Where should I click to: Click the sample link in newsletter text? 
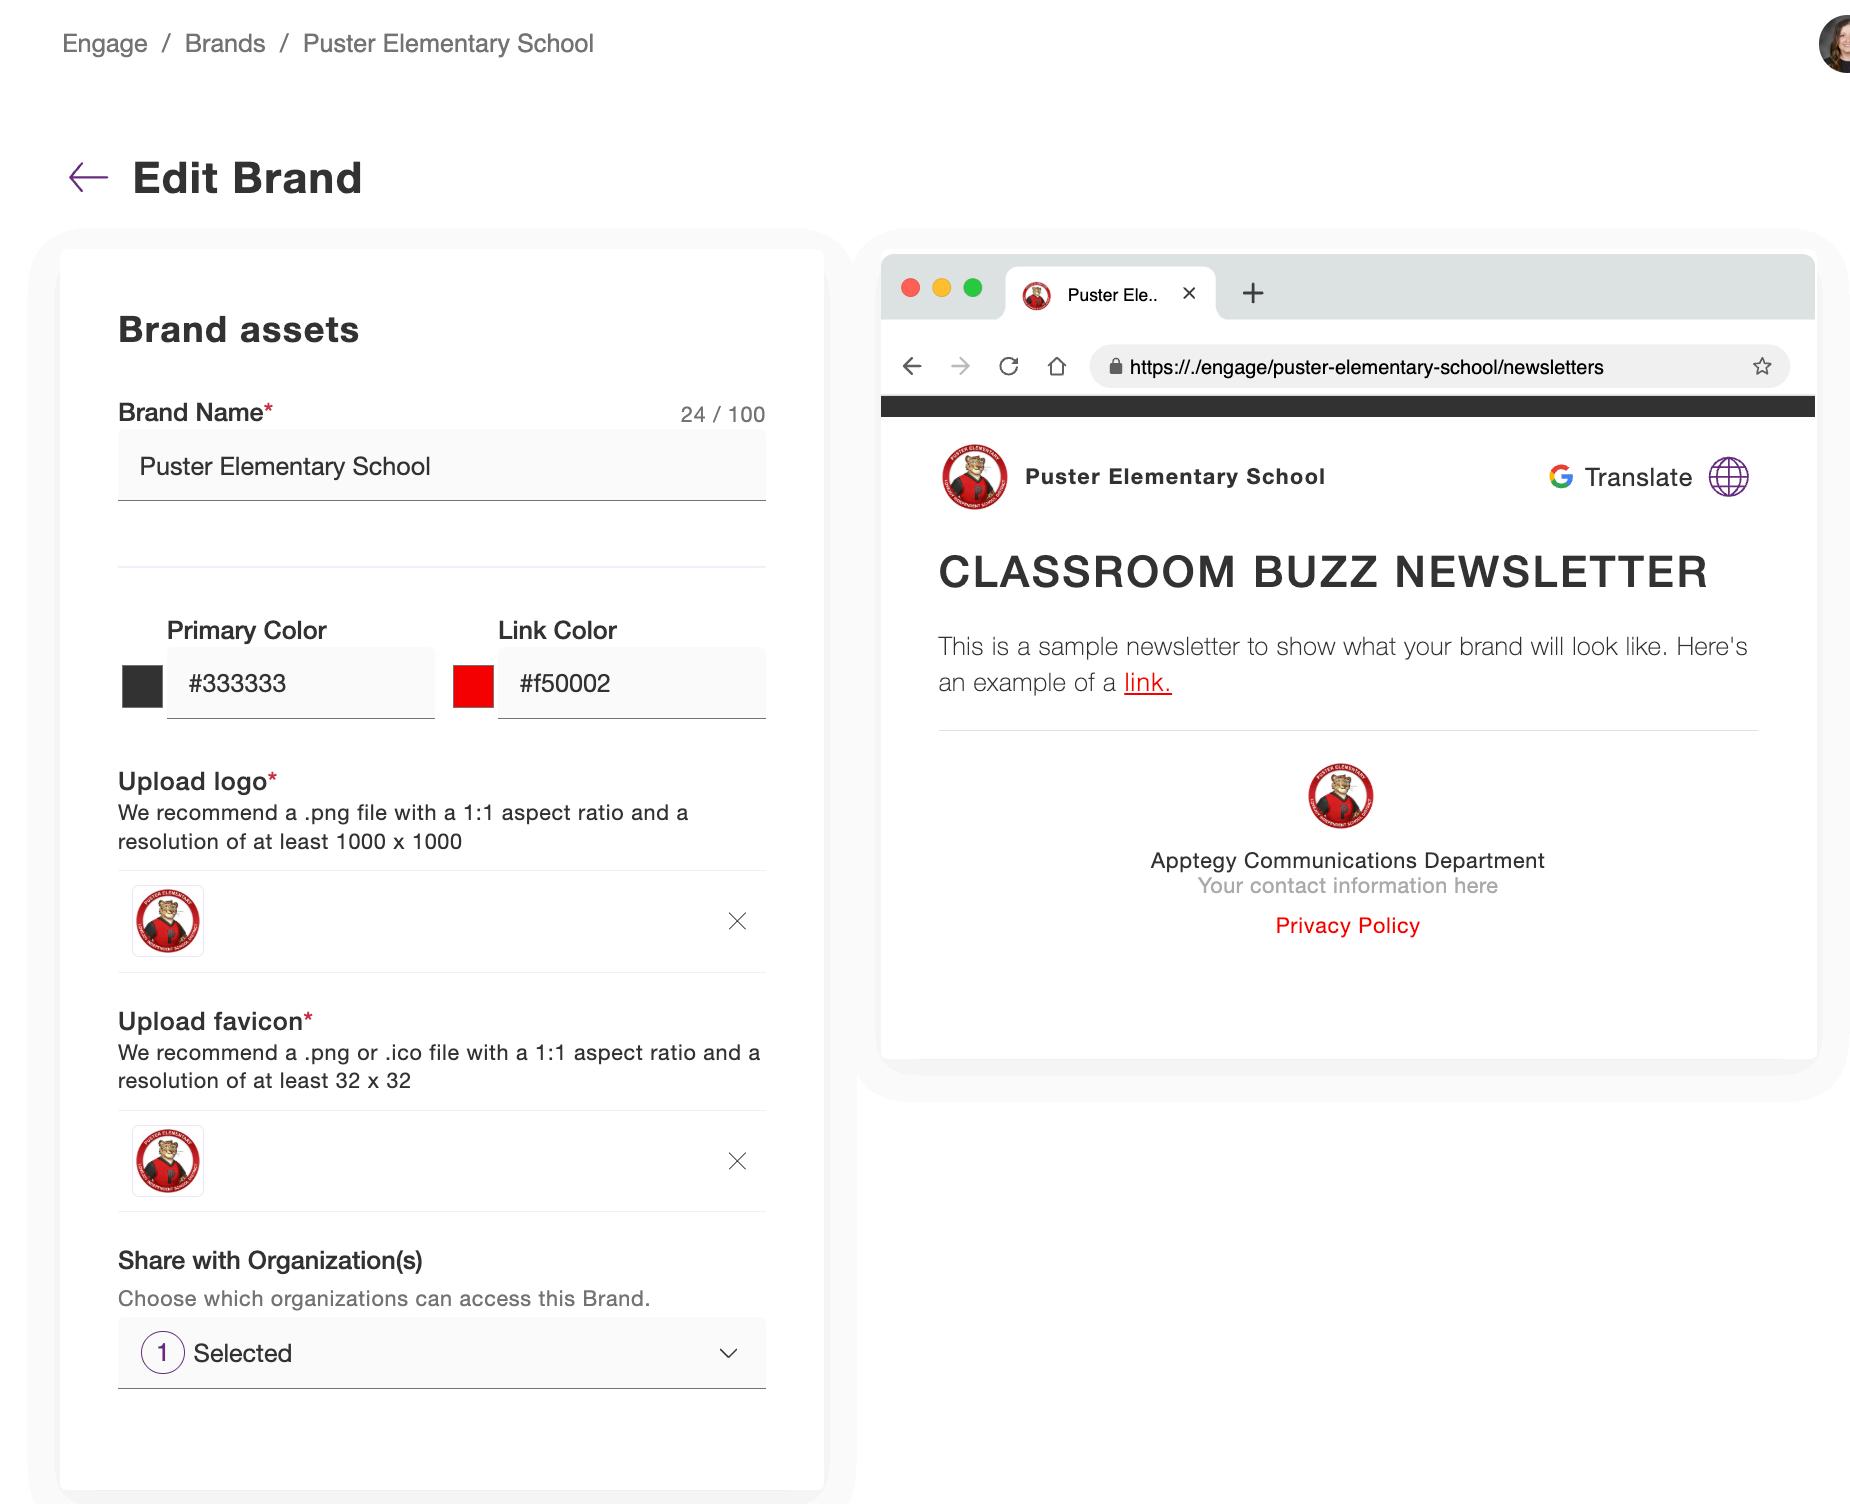pos(1147,683)
